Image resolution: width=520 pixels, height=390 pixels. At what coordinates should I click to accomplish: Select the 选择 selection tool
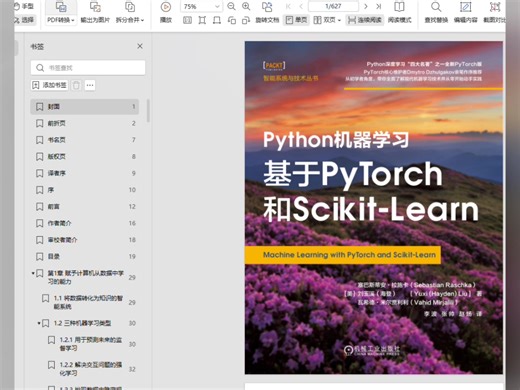pos(24,20)
